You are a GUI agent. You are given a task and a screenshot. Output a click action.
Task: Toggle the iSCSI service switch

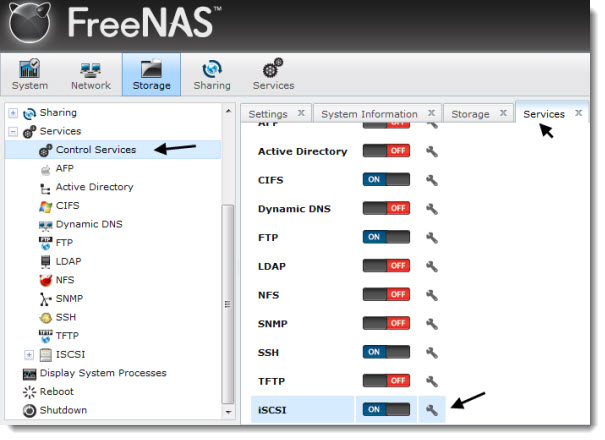pos(386,410)
